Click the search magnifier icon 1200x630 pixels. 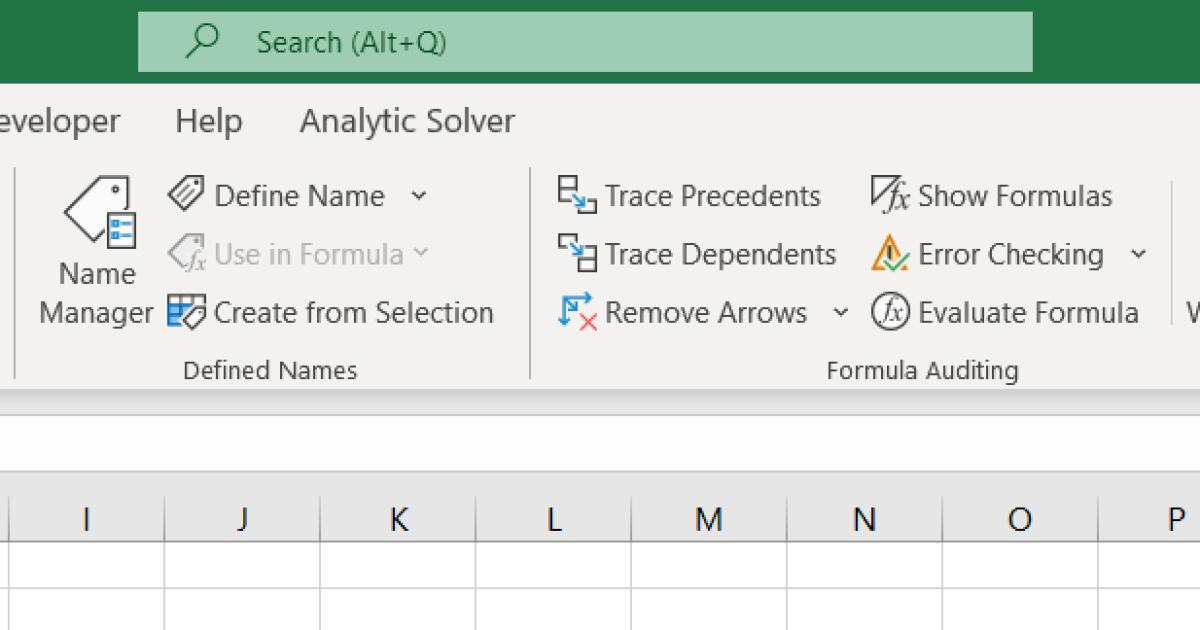pos(203,42)
